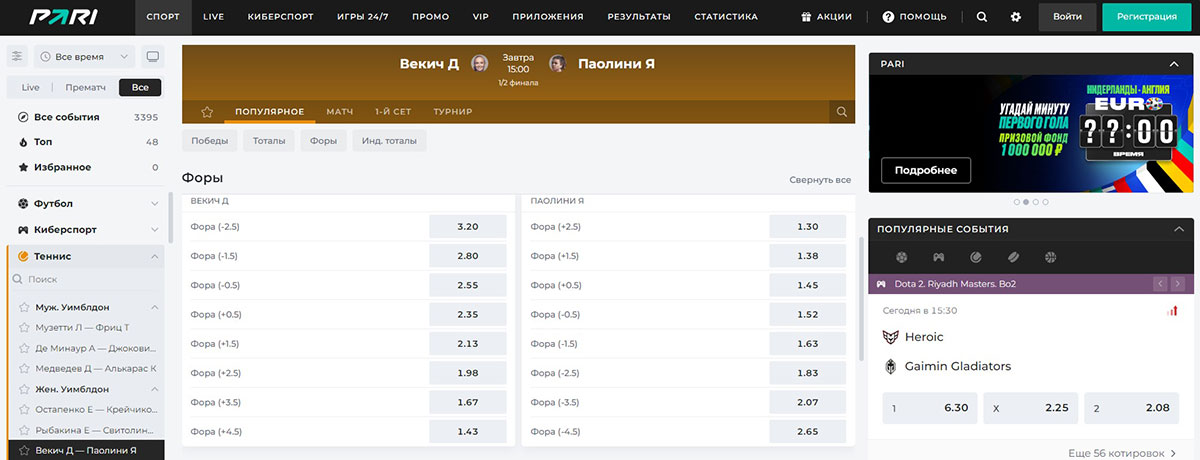
Task: Select tennis ball icon in Популярные события
Action: (976, 257)
